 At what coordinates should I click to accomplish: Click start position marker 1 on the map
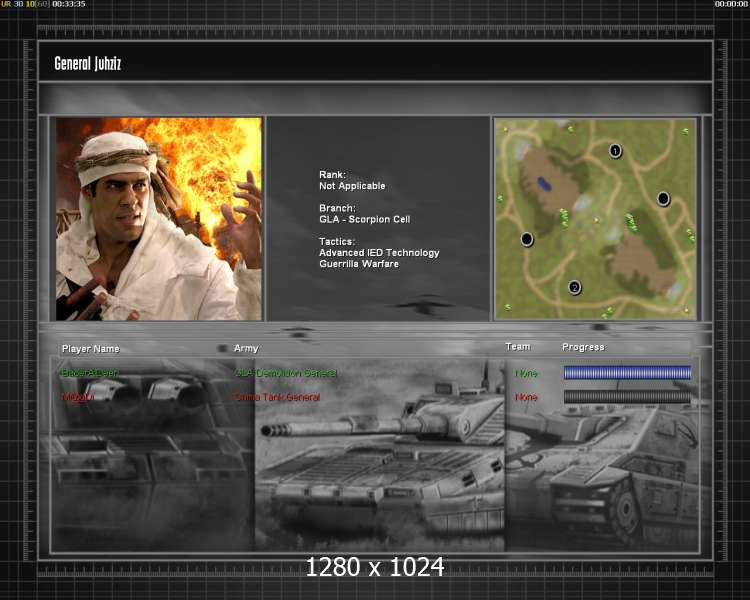click(615, 151)
